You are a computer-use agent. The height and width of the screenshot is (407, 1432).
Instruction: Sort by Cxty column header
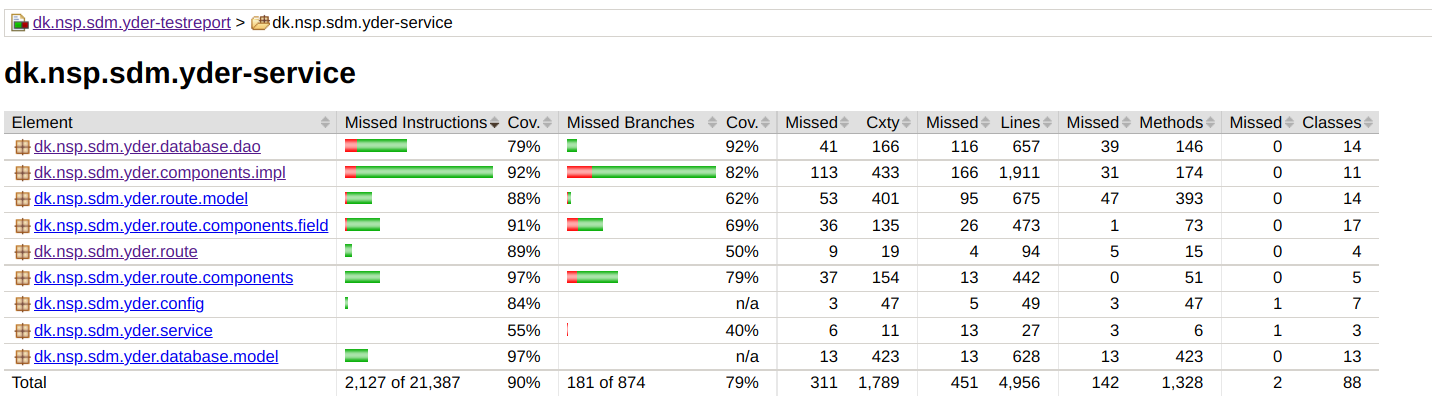point(882,122)
